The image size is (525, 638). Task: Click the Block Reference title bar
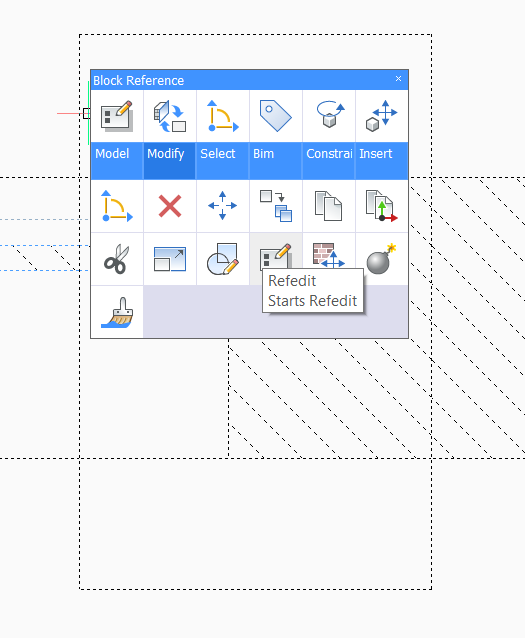[x=249, y=80]
